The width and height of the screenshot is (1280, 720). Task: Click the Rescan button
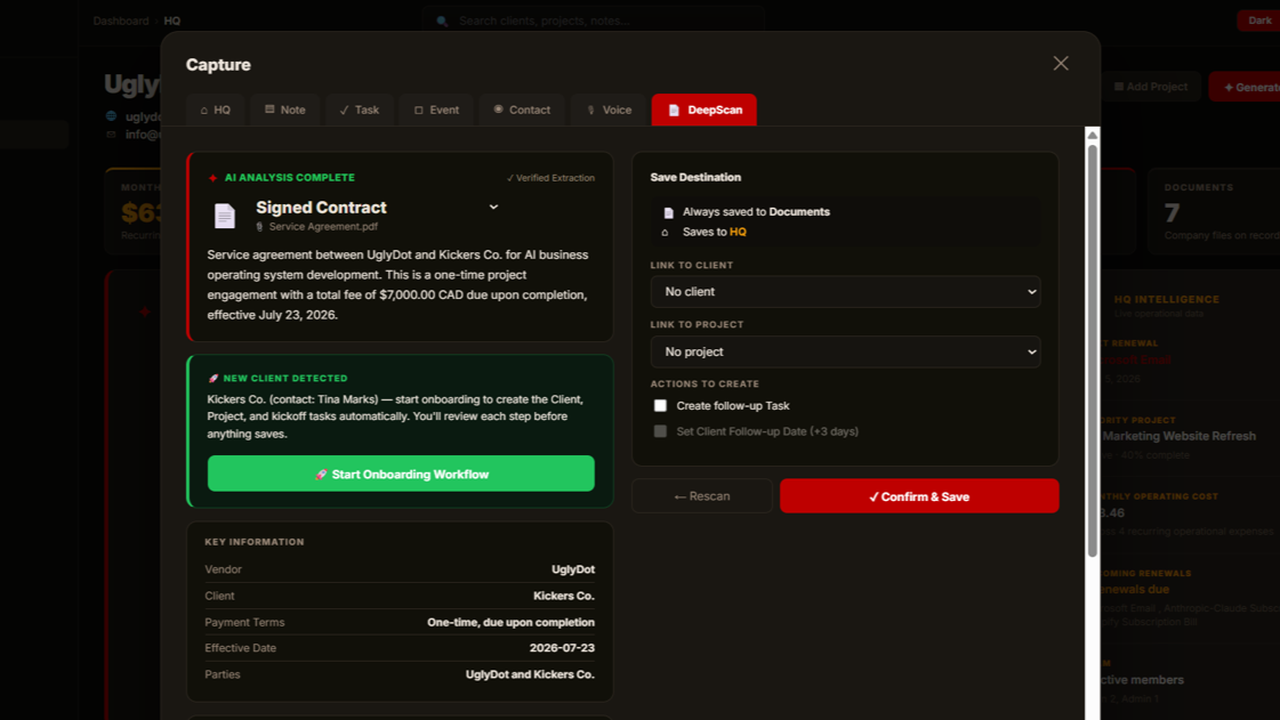pos(702,496)
